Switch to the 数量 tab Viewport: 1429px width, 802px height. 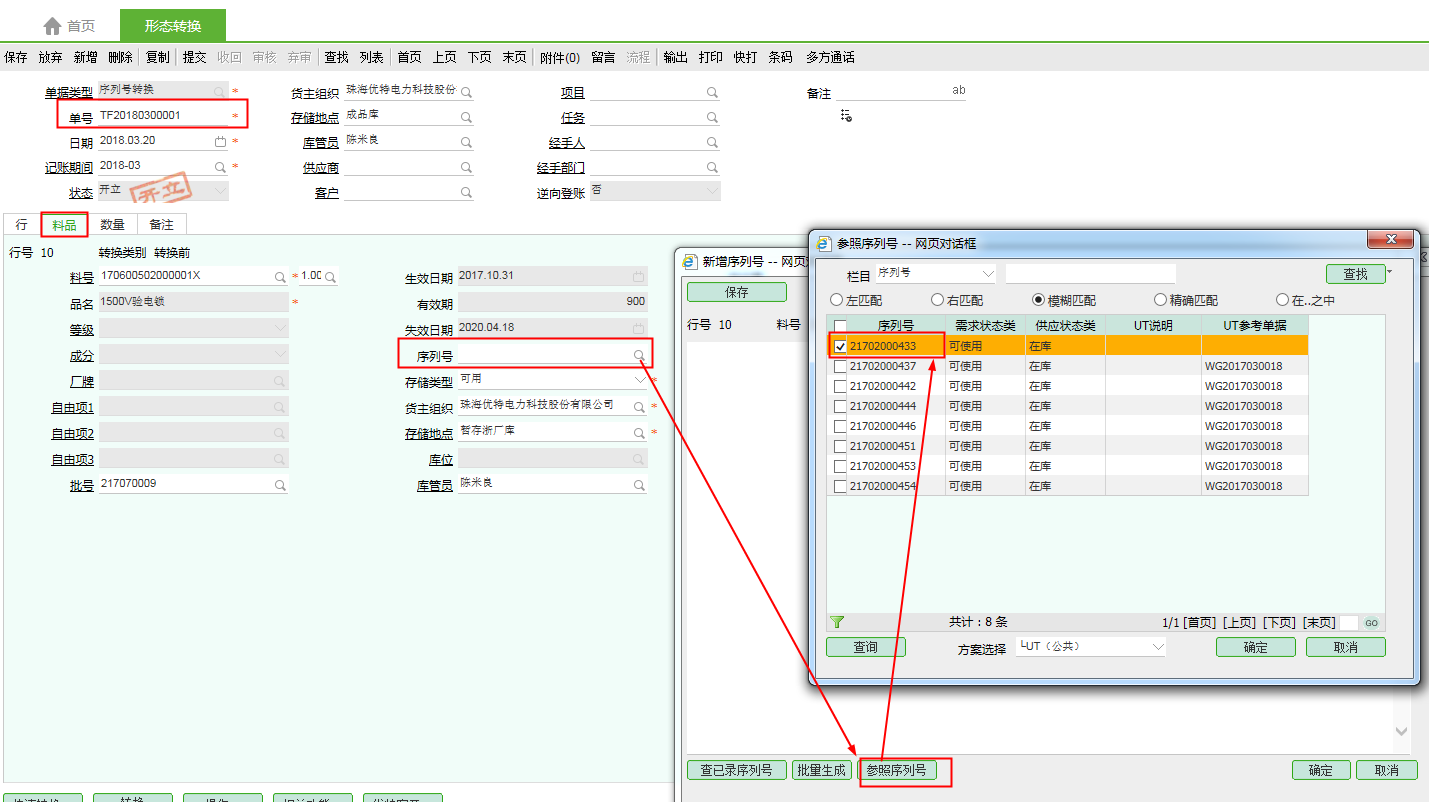click(x=112, y=225)
